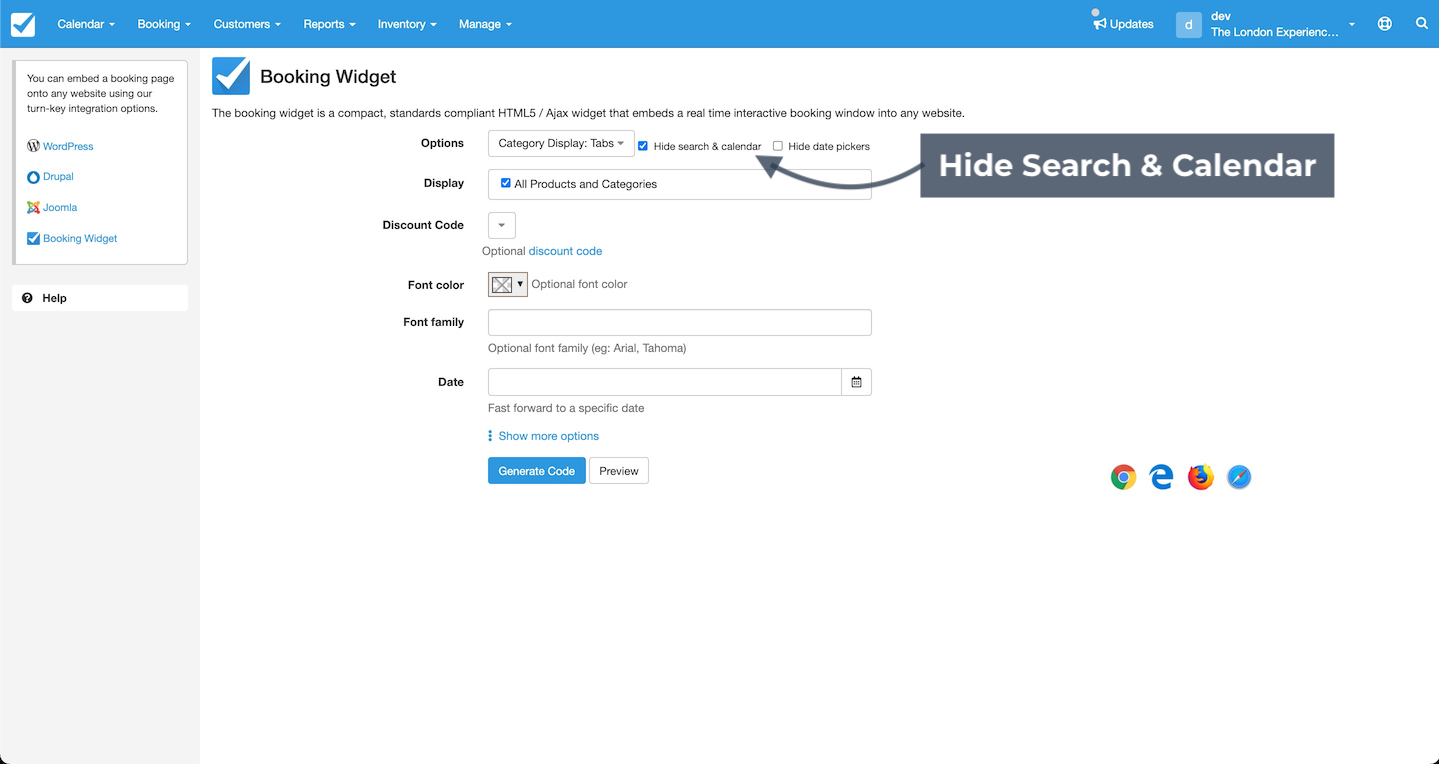Click the Date input field
The width and height of the screenshot is (1439, 764).
[665, 382]
